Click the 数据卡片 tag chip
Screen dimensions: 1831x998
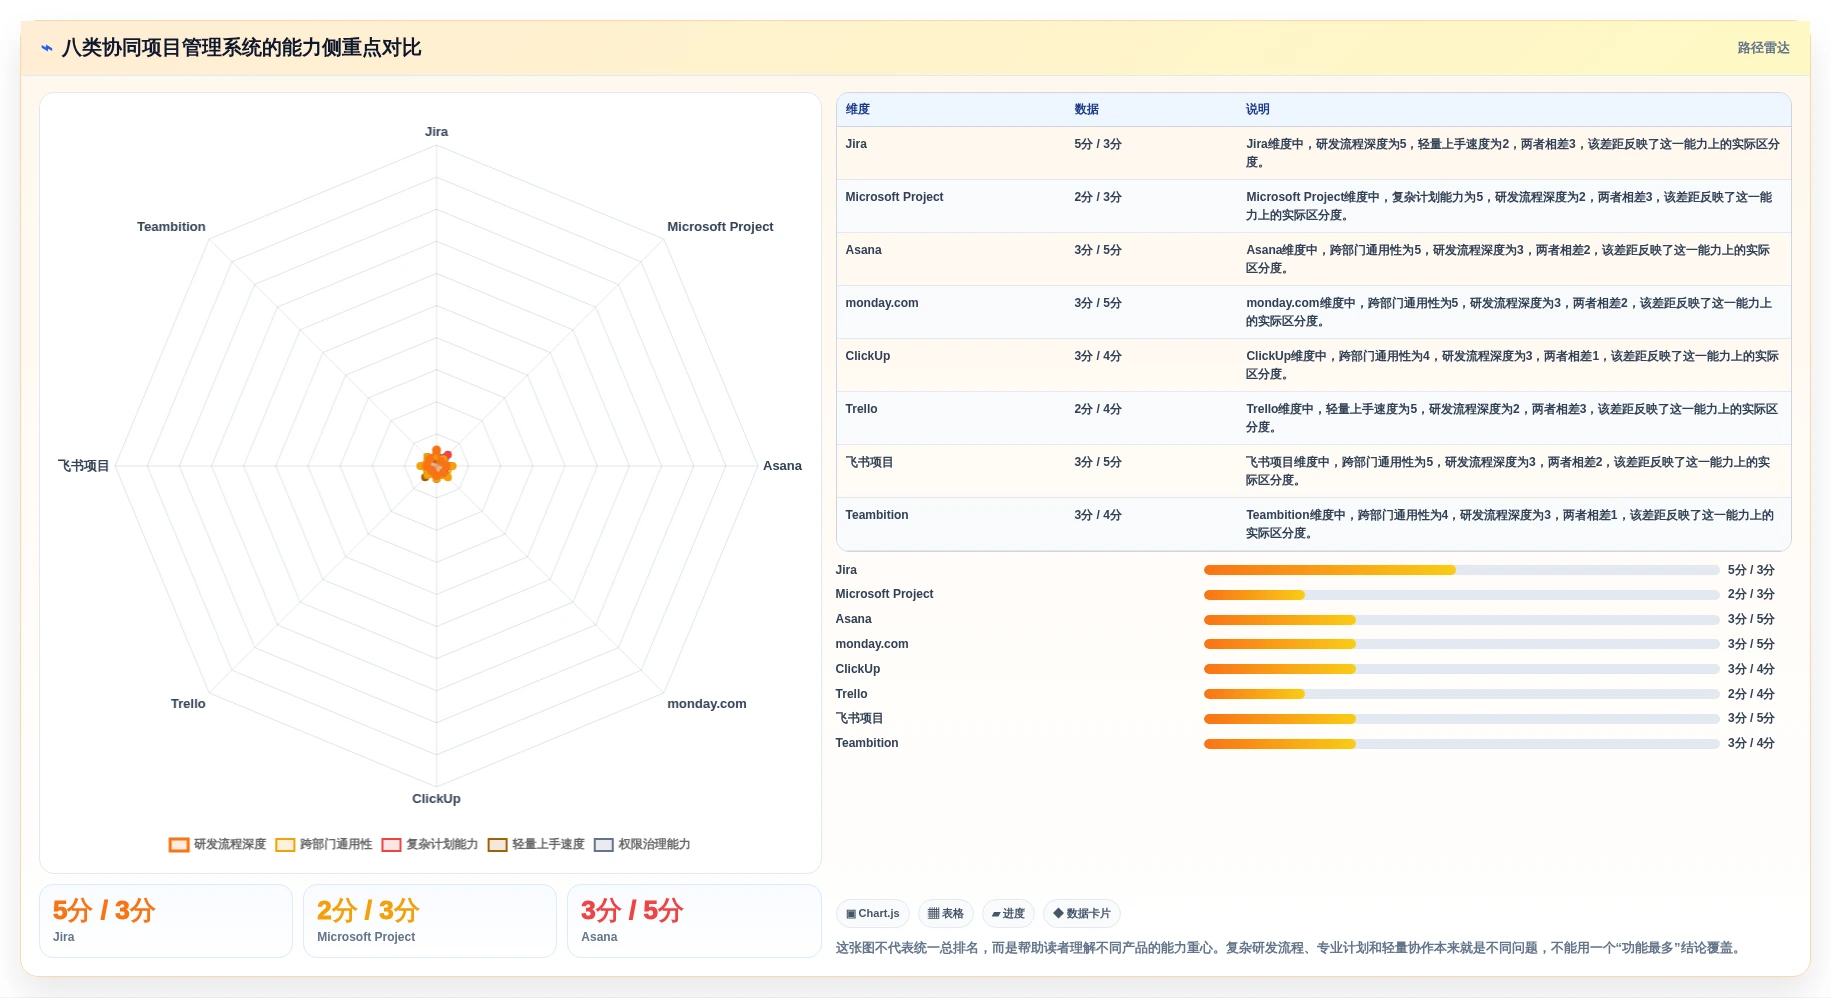point(1081,913)
